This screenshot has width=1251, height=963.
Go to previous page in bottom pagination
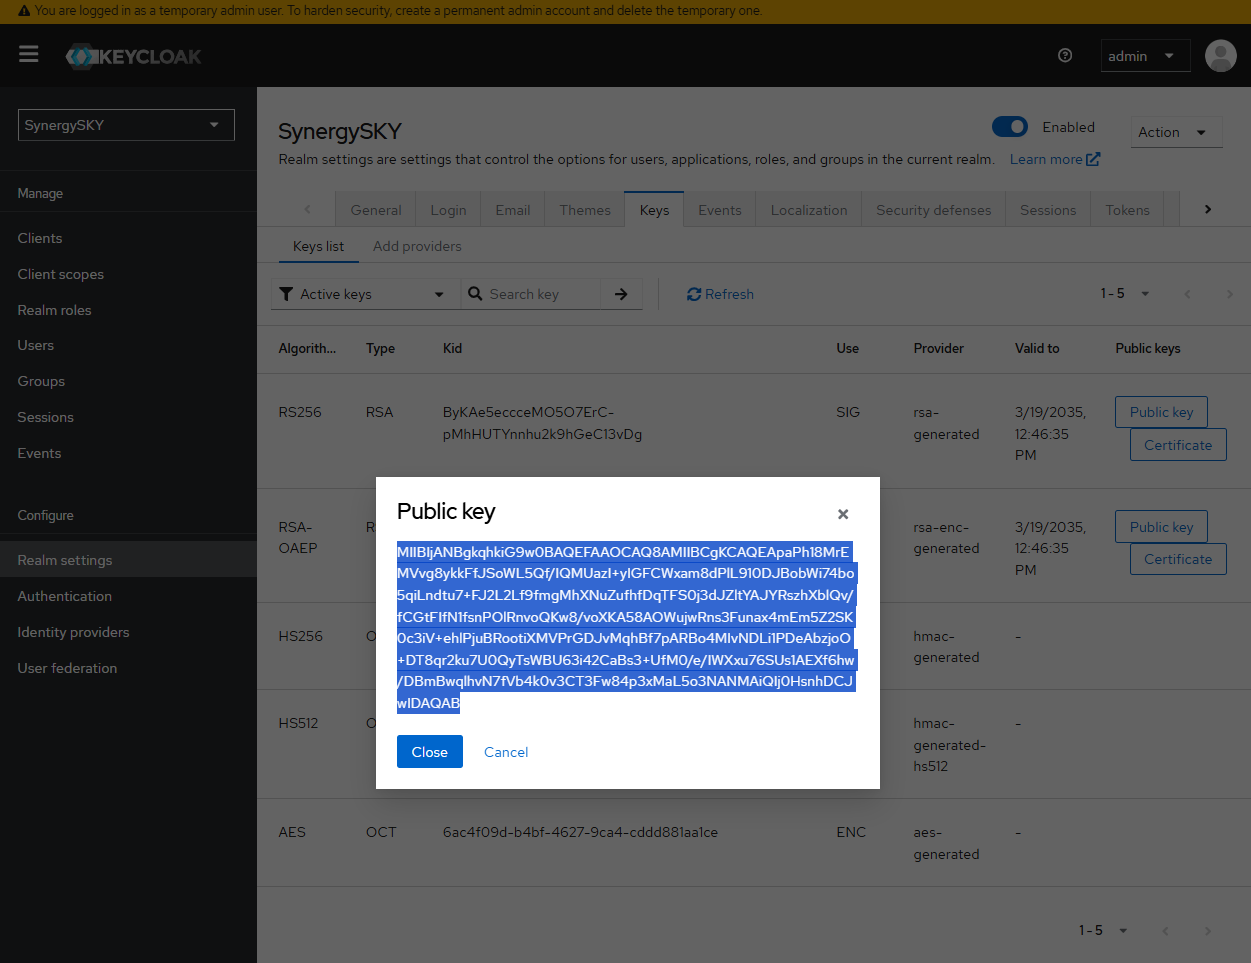[x=1165, y=930]
